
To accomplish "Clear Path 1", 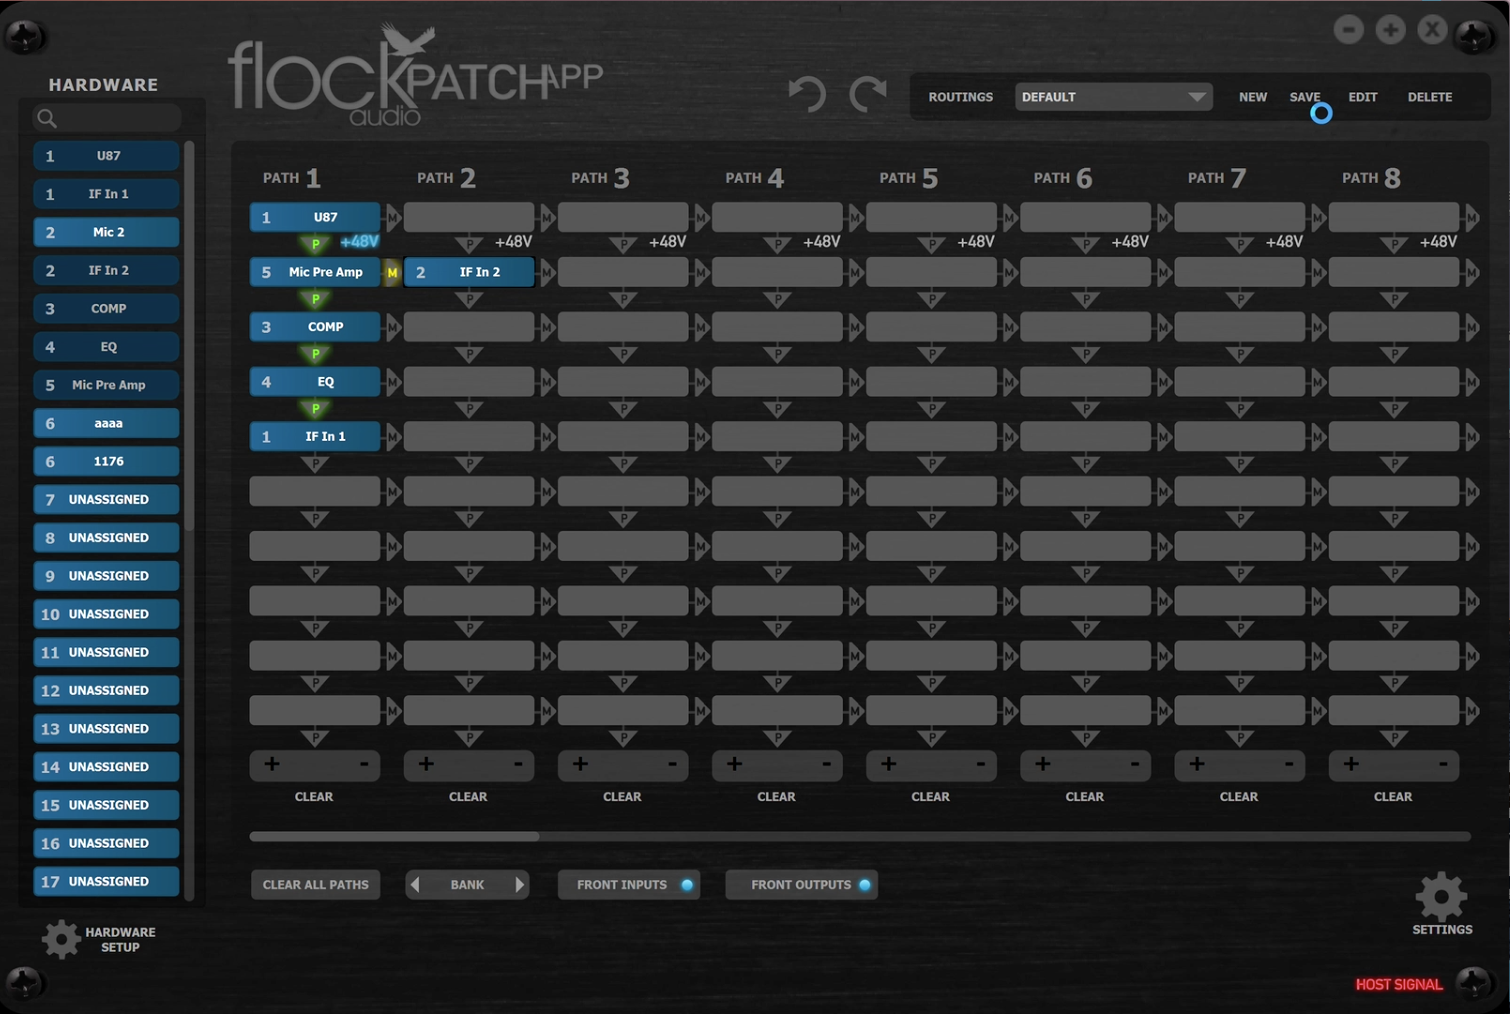I will click(x=314, y=796).
